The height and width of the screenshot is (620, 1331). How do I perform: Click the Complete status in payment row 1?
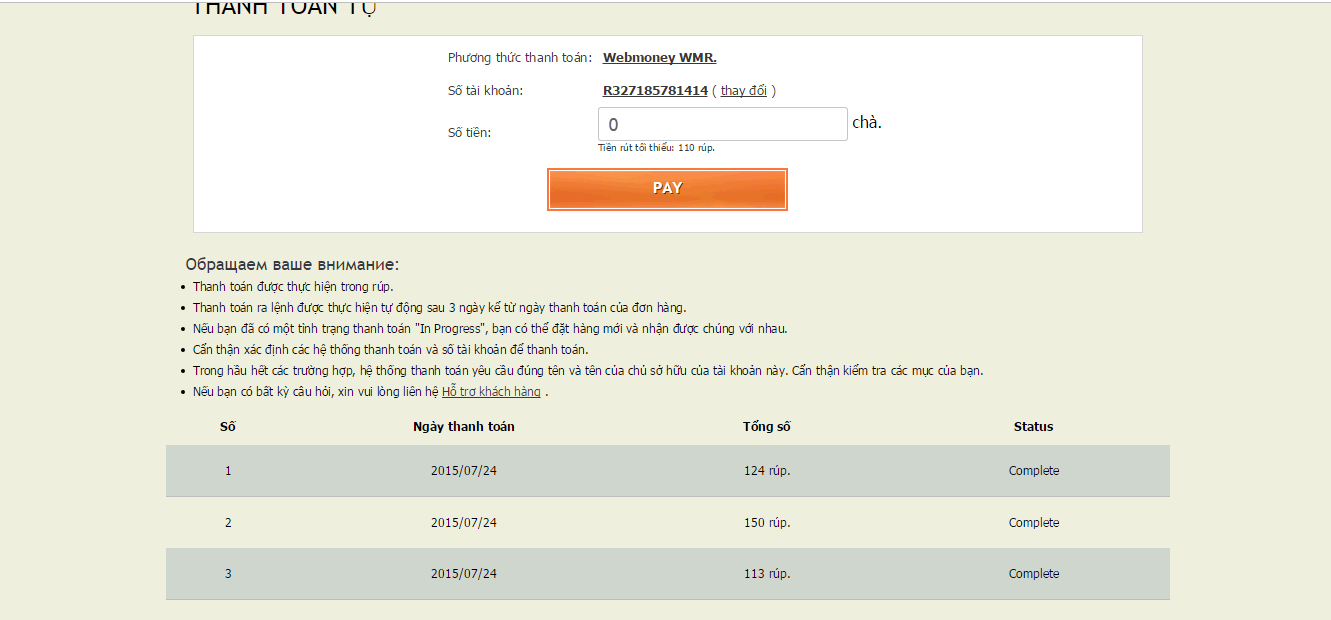[1033, 471]
